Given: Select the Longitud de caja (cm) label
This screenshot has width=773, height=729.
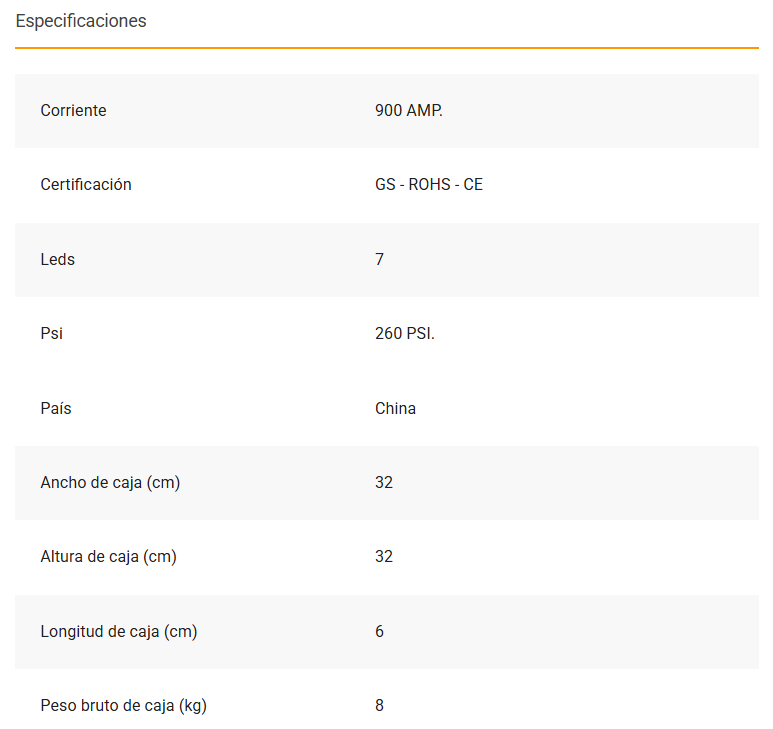Looking at the screenshot, I should pyautogui.click(x=118, y=632).
